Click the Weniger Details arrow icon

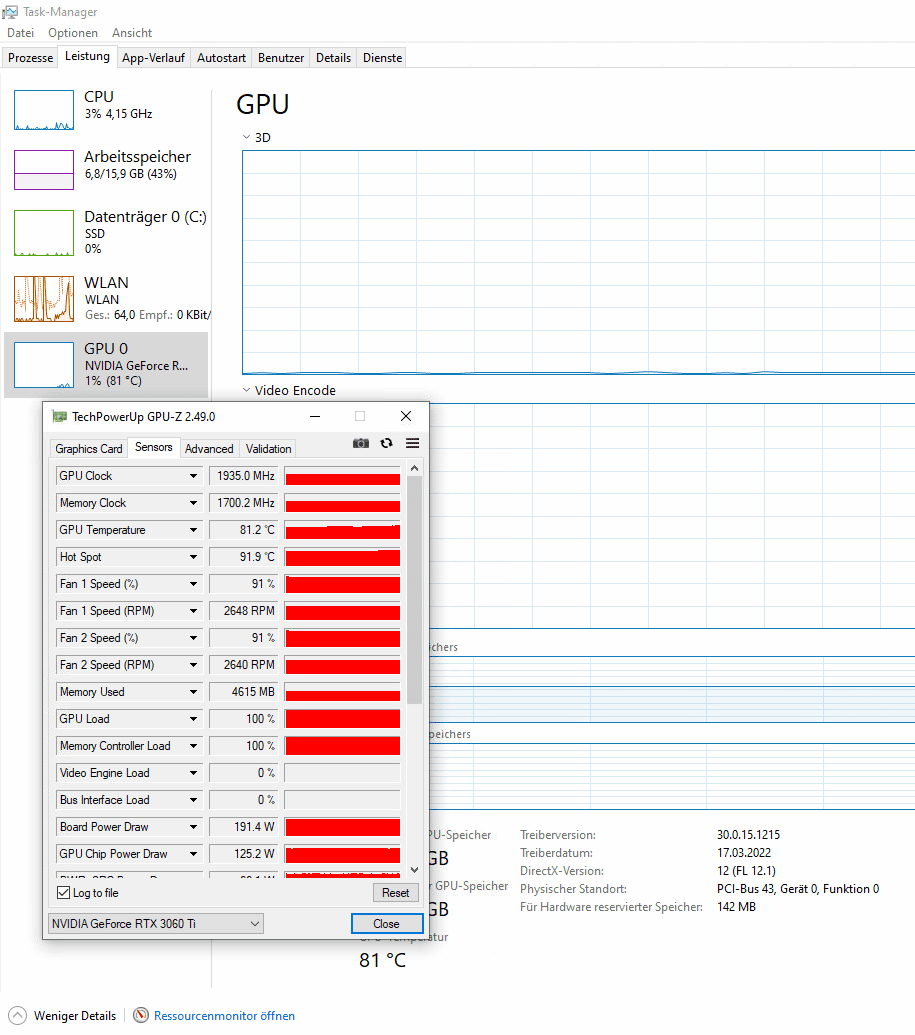[x=18, y=1015]
